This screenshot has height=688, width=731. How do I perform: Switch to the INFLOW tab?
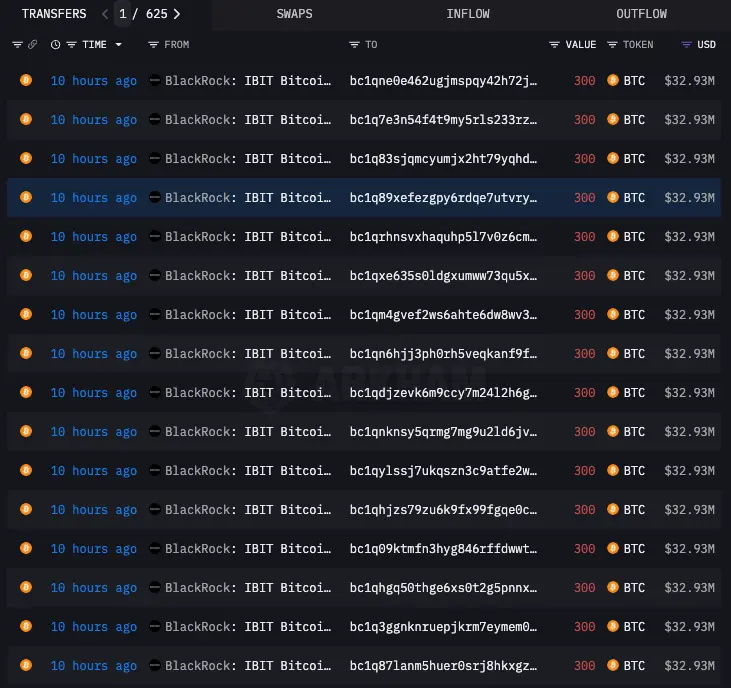(x=468, y=14)
